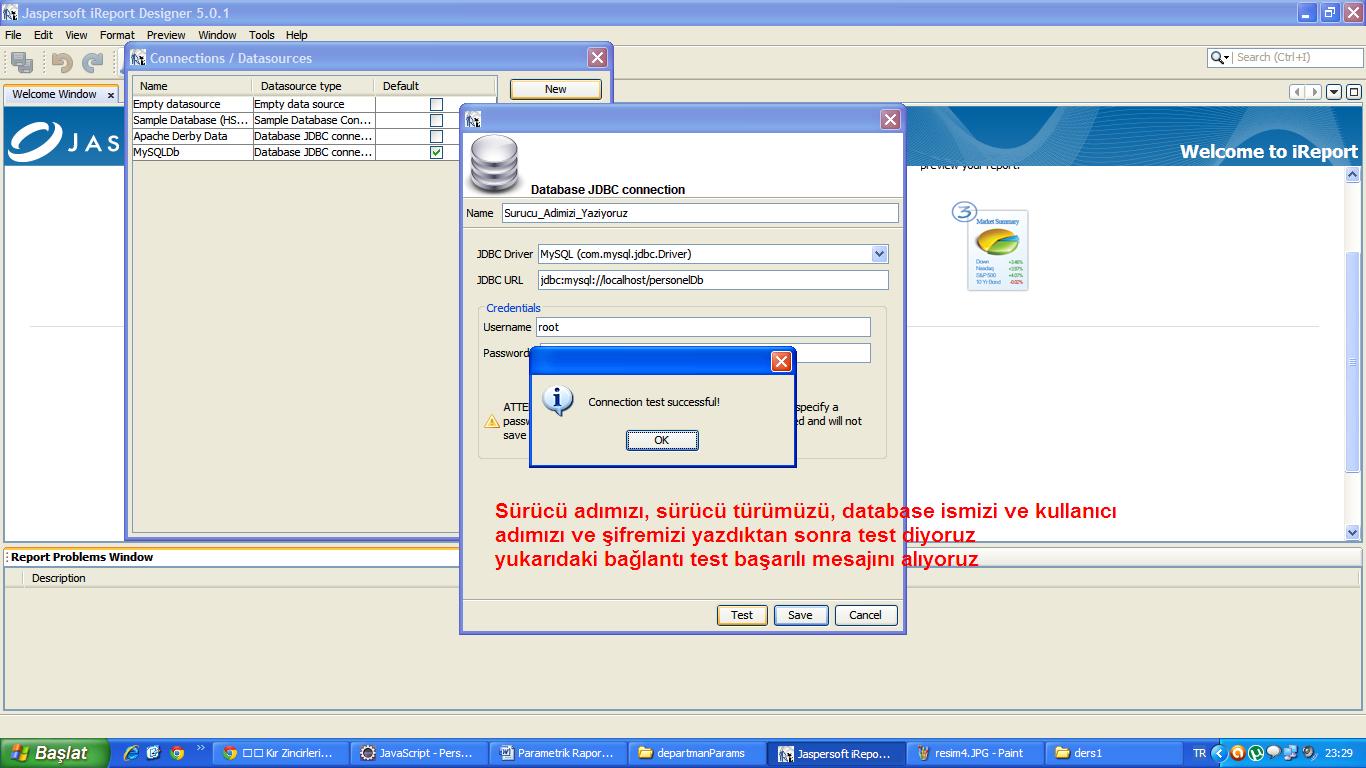Screen dimensions: 1366x768
Task: Toggle Default checkbox for Apache Derby Data
Action: pos(436,136)
